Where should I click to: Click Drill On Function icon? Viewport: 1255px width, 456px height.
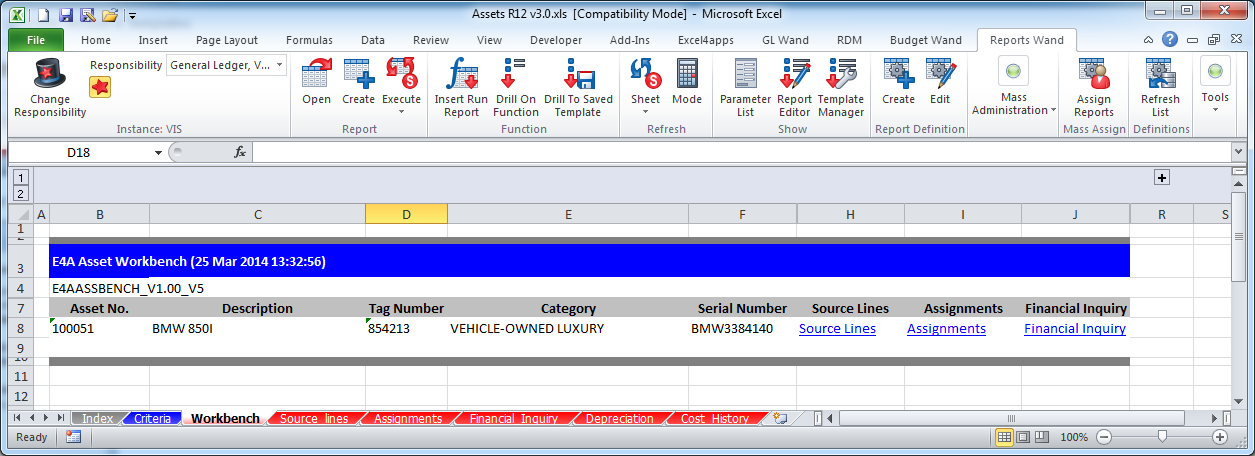tap(515, 75)
